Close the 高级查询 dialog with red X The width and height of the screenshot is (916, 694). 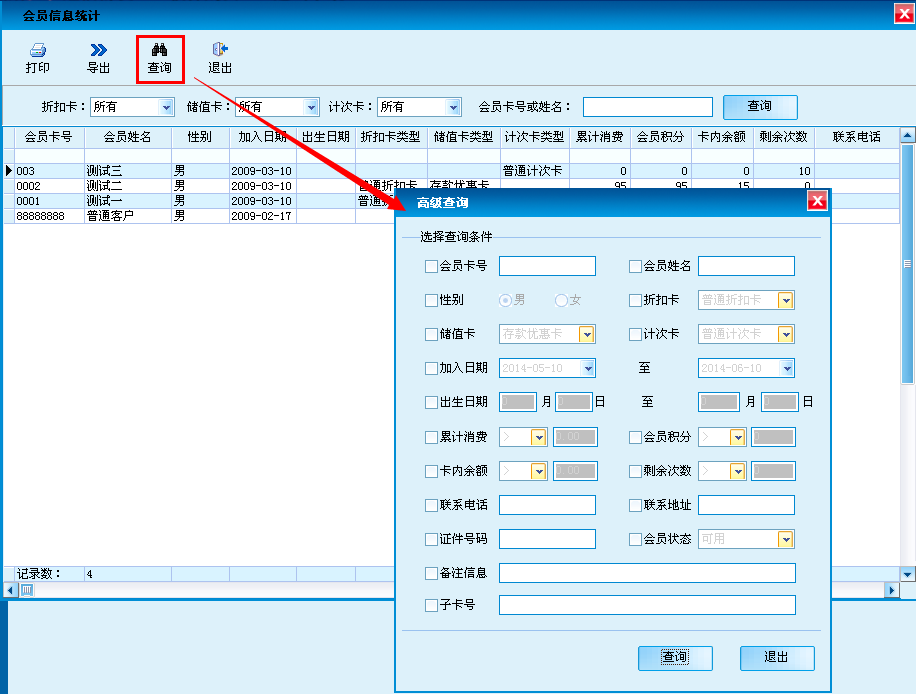817,202
